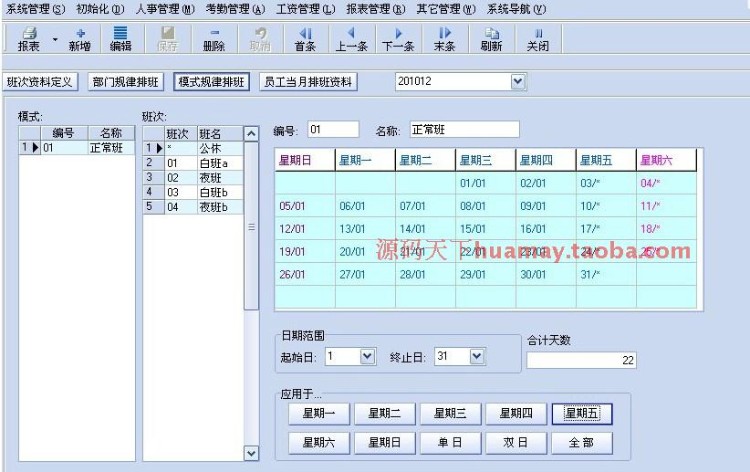Click shift list scroll down arrow
750x472 pixels.
(251, 453)
